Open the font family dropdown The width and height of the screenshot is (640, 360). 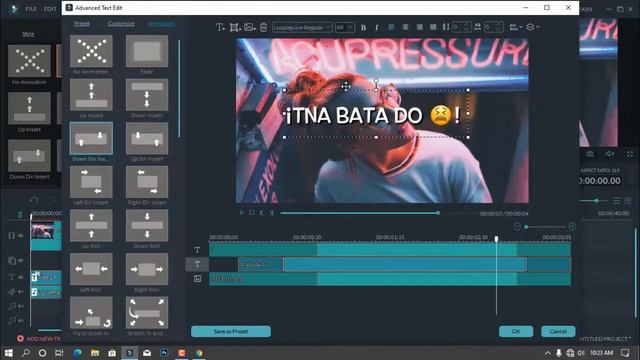pos(302,27)
